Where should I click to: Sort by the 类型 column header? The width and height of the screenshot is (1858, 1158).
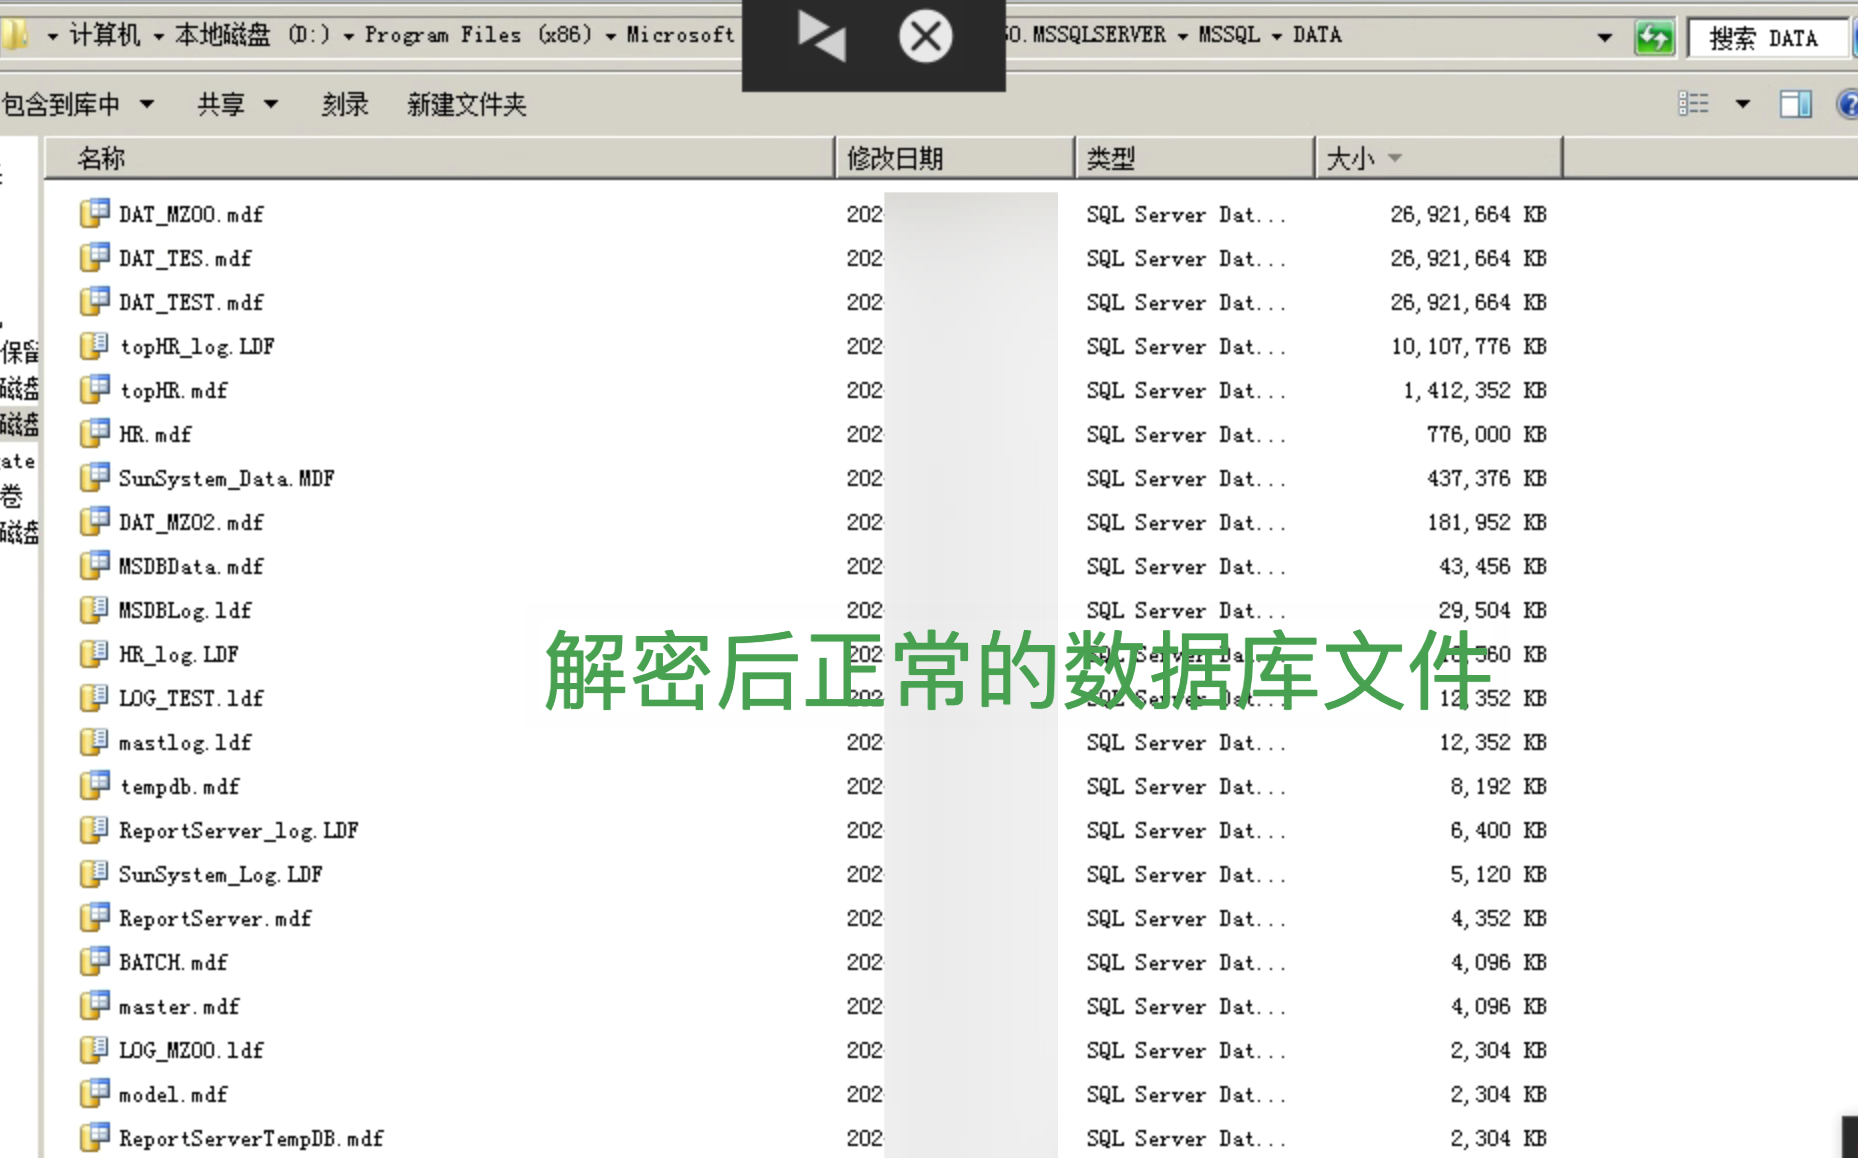point(1195,158)
